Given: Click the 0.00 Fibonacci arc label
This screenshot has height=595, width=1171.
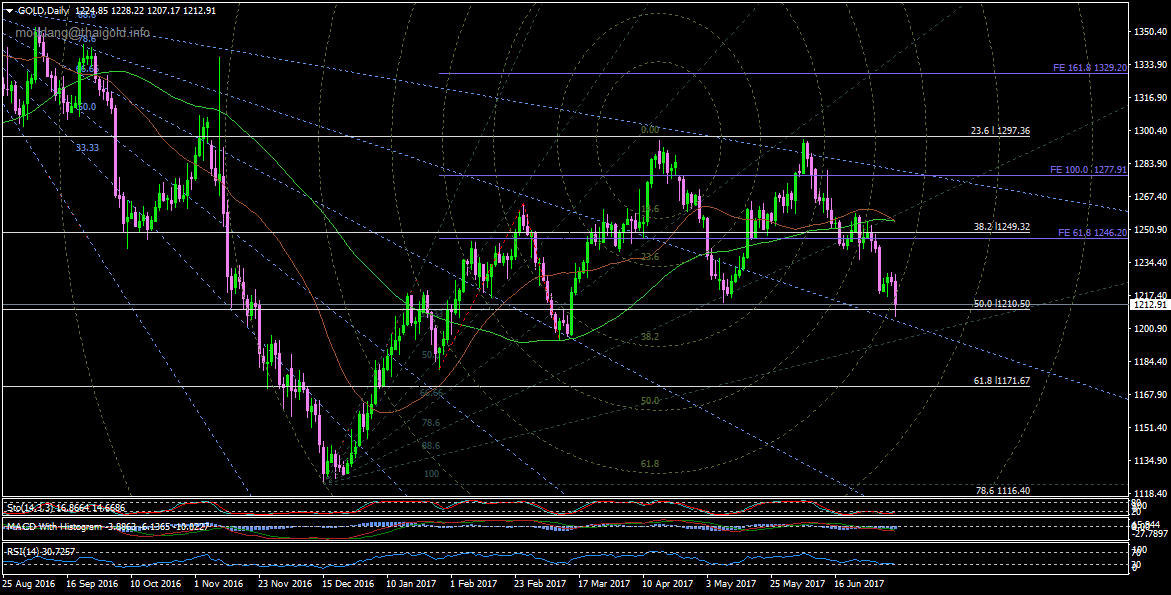Looking at the screenshot, I should pos(650,130).
